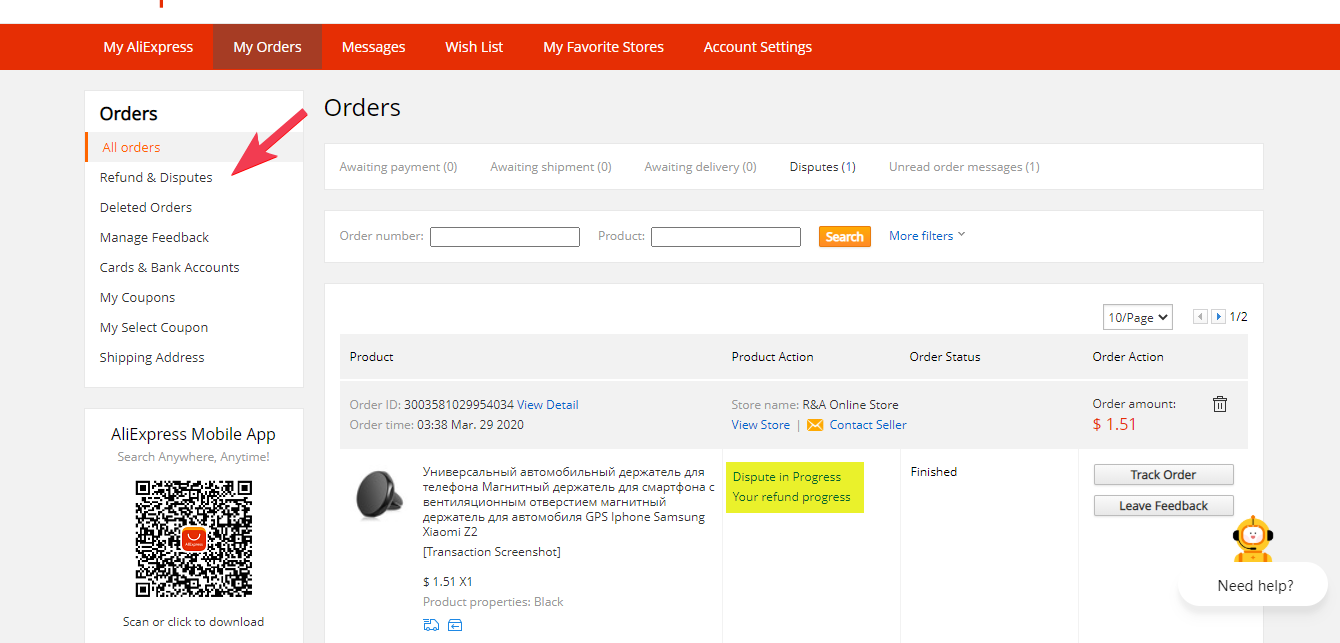Select the Disputes (1) filter tab
The width and height of the screenshot is (1340, 643).
point(822,167)
